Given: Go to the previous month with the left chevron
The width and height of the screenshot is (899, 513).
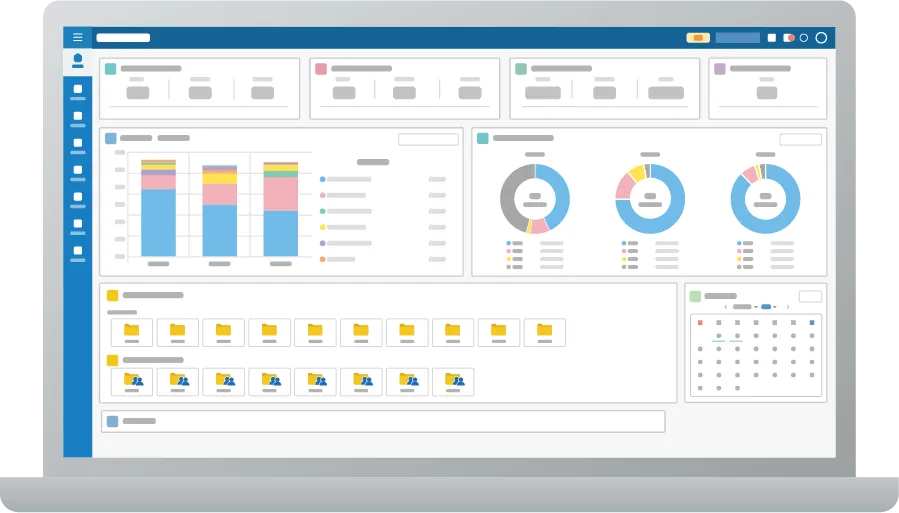Looking at the screenshot, I should pyautogui.click(x=726, y=307).
